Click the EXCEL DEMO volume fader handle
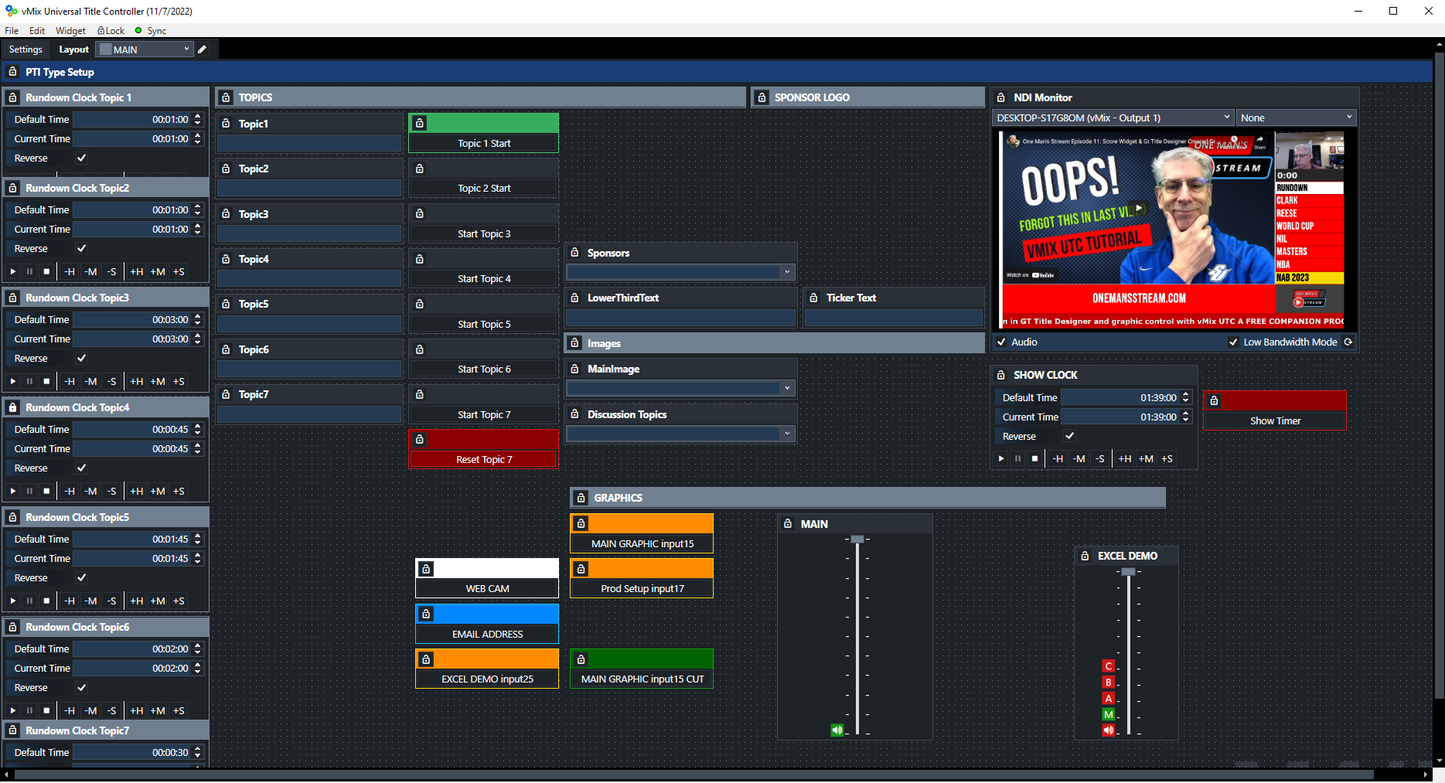This screenshot has width=1445, height=783. (x=1128, y=571)
